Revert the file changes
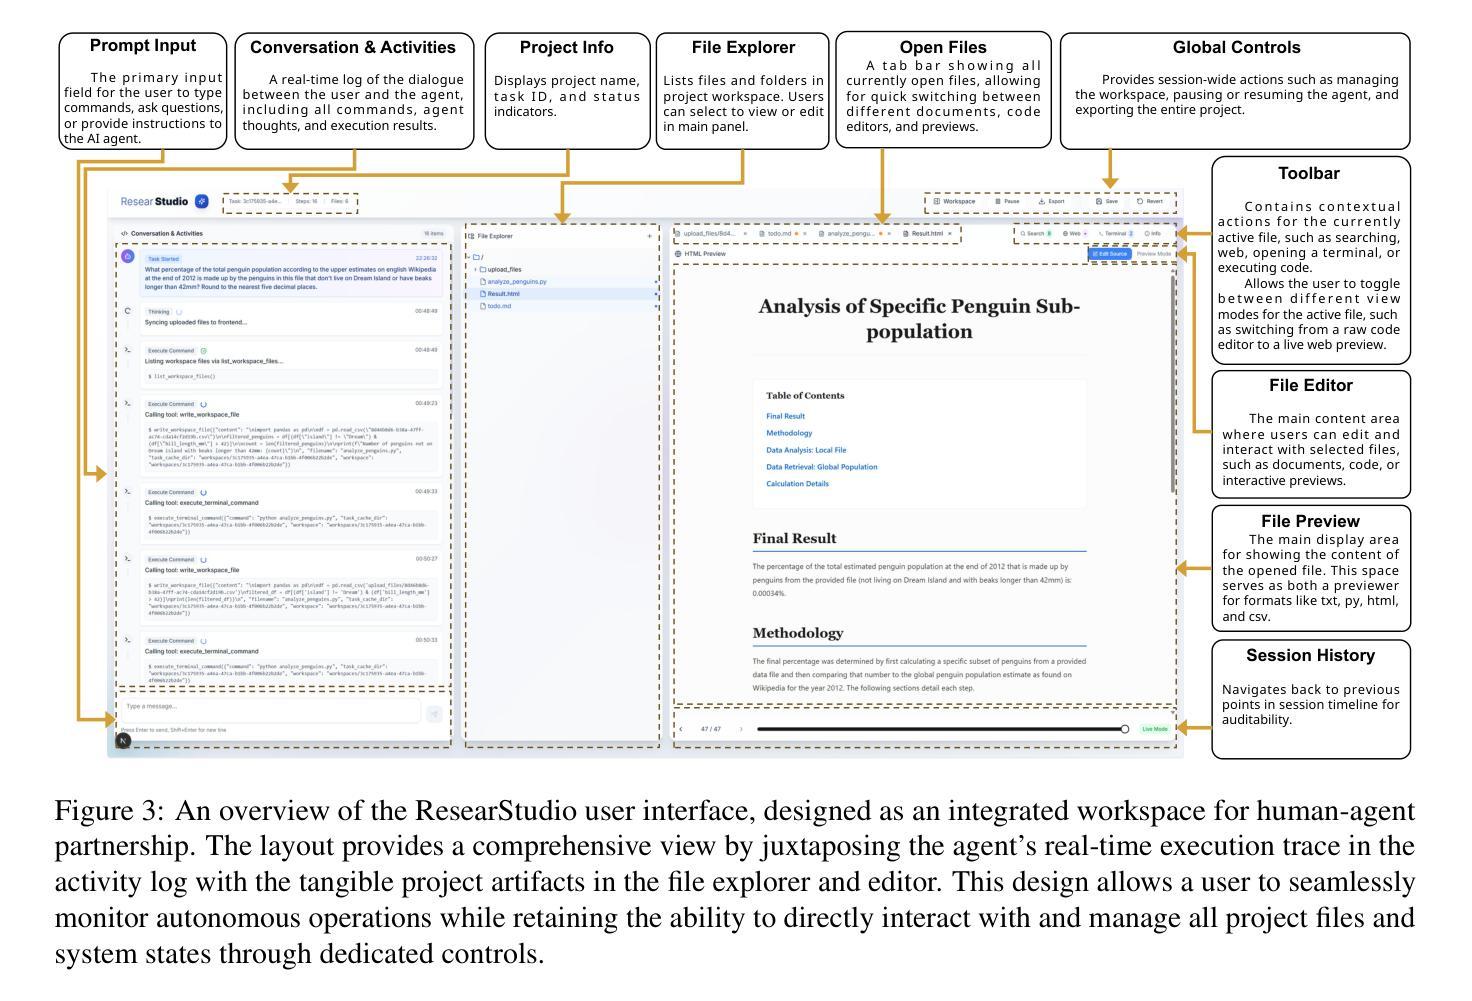This screenshot has width=1472, height=1001. click(1150, 201)
